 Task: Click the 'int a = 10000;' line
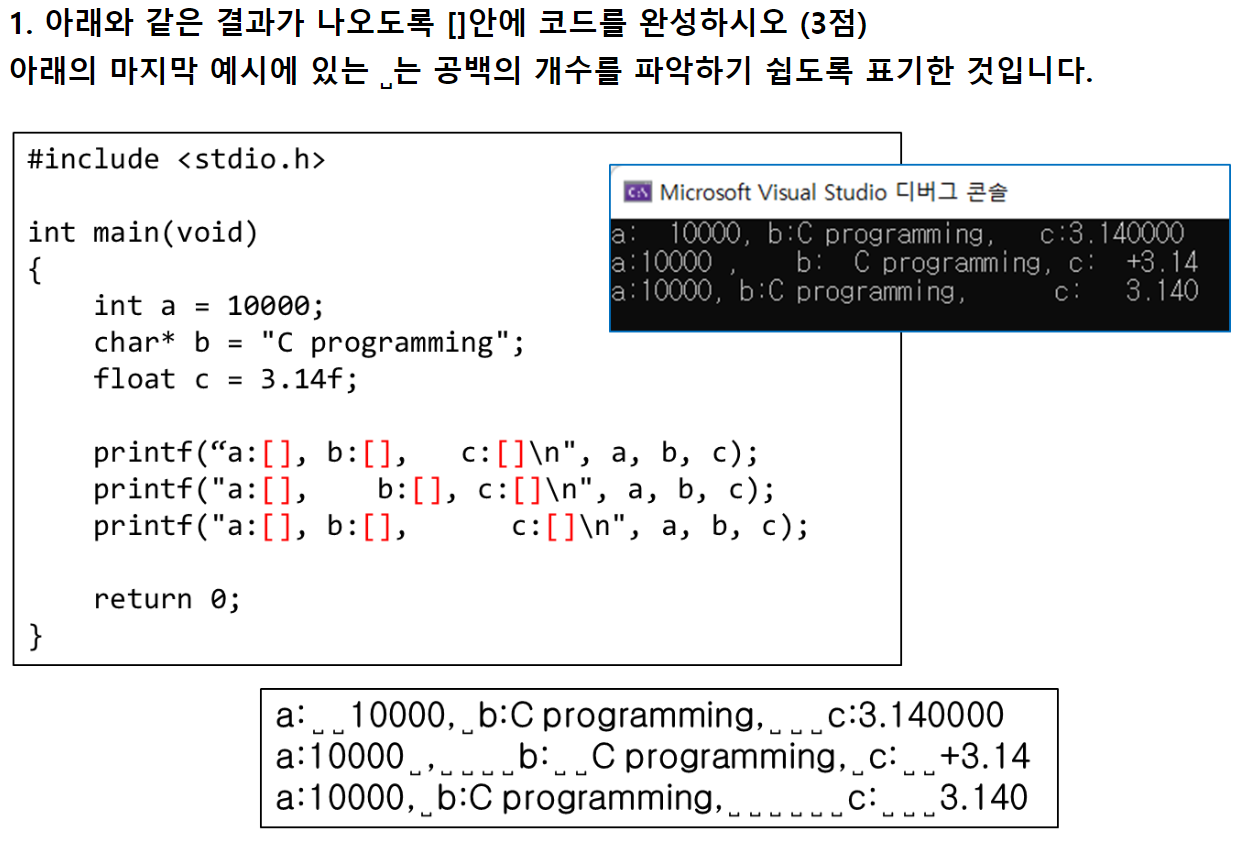coord(209,306)
